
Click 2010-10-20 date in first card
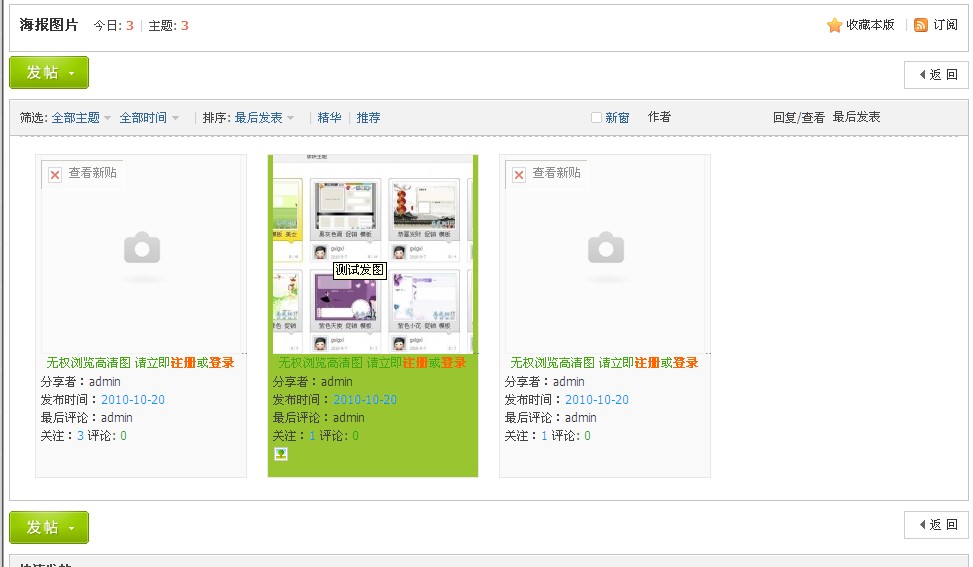[133, 400]
